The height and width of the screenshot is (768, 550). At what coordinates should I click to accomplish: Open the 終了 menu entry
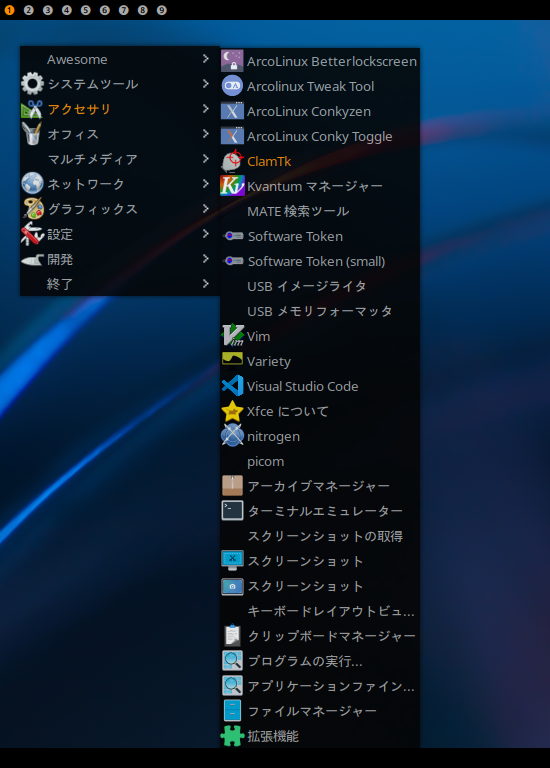tap(120, 284)
